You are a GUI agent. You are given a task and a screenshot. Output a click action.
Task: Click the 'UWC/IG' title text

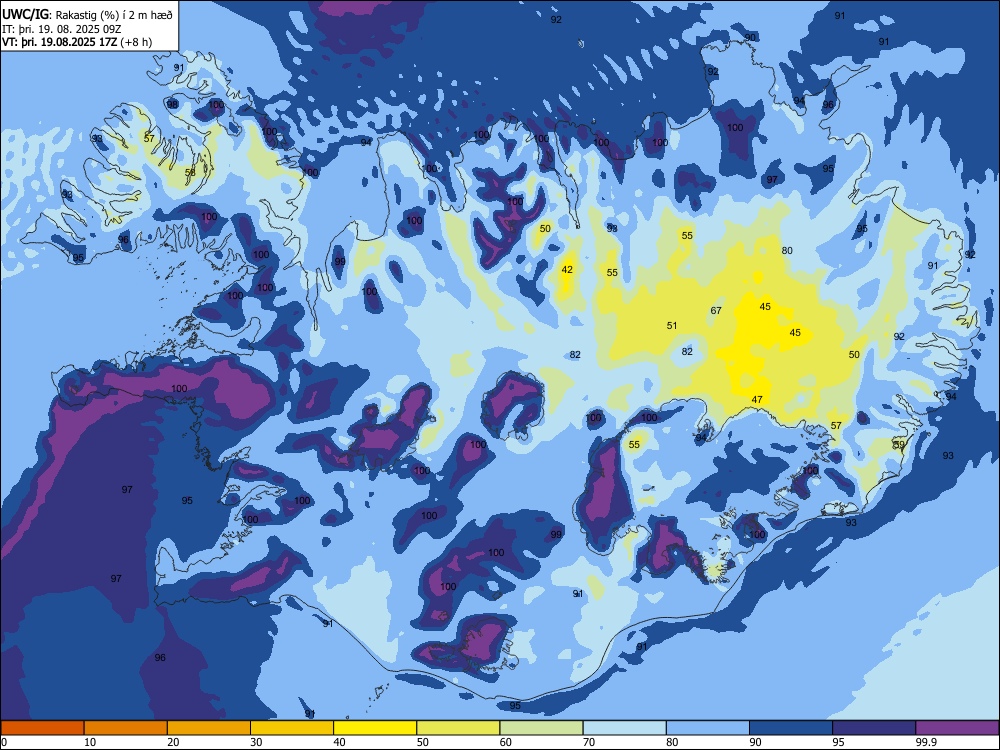point(25,14)
